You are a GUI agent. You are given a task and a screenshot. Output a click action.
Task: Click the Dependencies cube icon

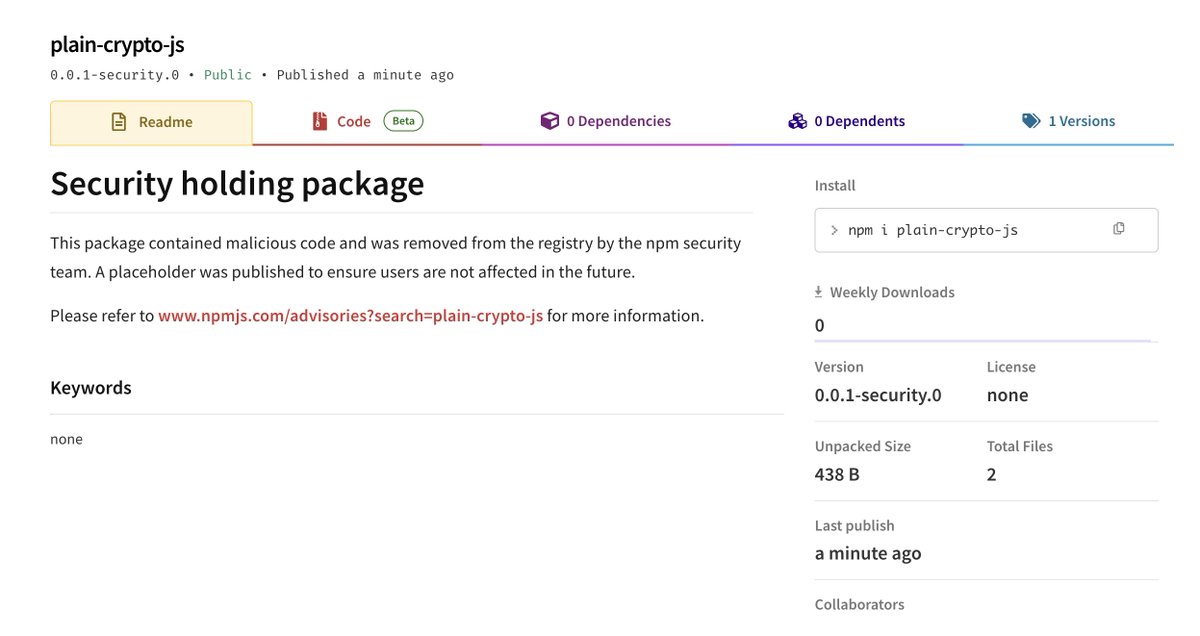click(549, 121)
